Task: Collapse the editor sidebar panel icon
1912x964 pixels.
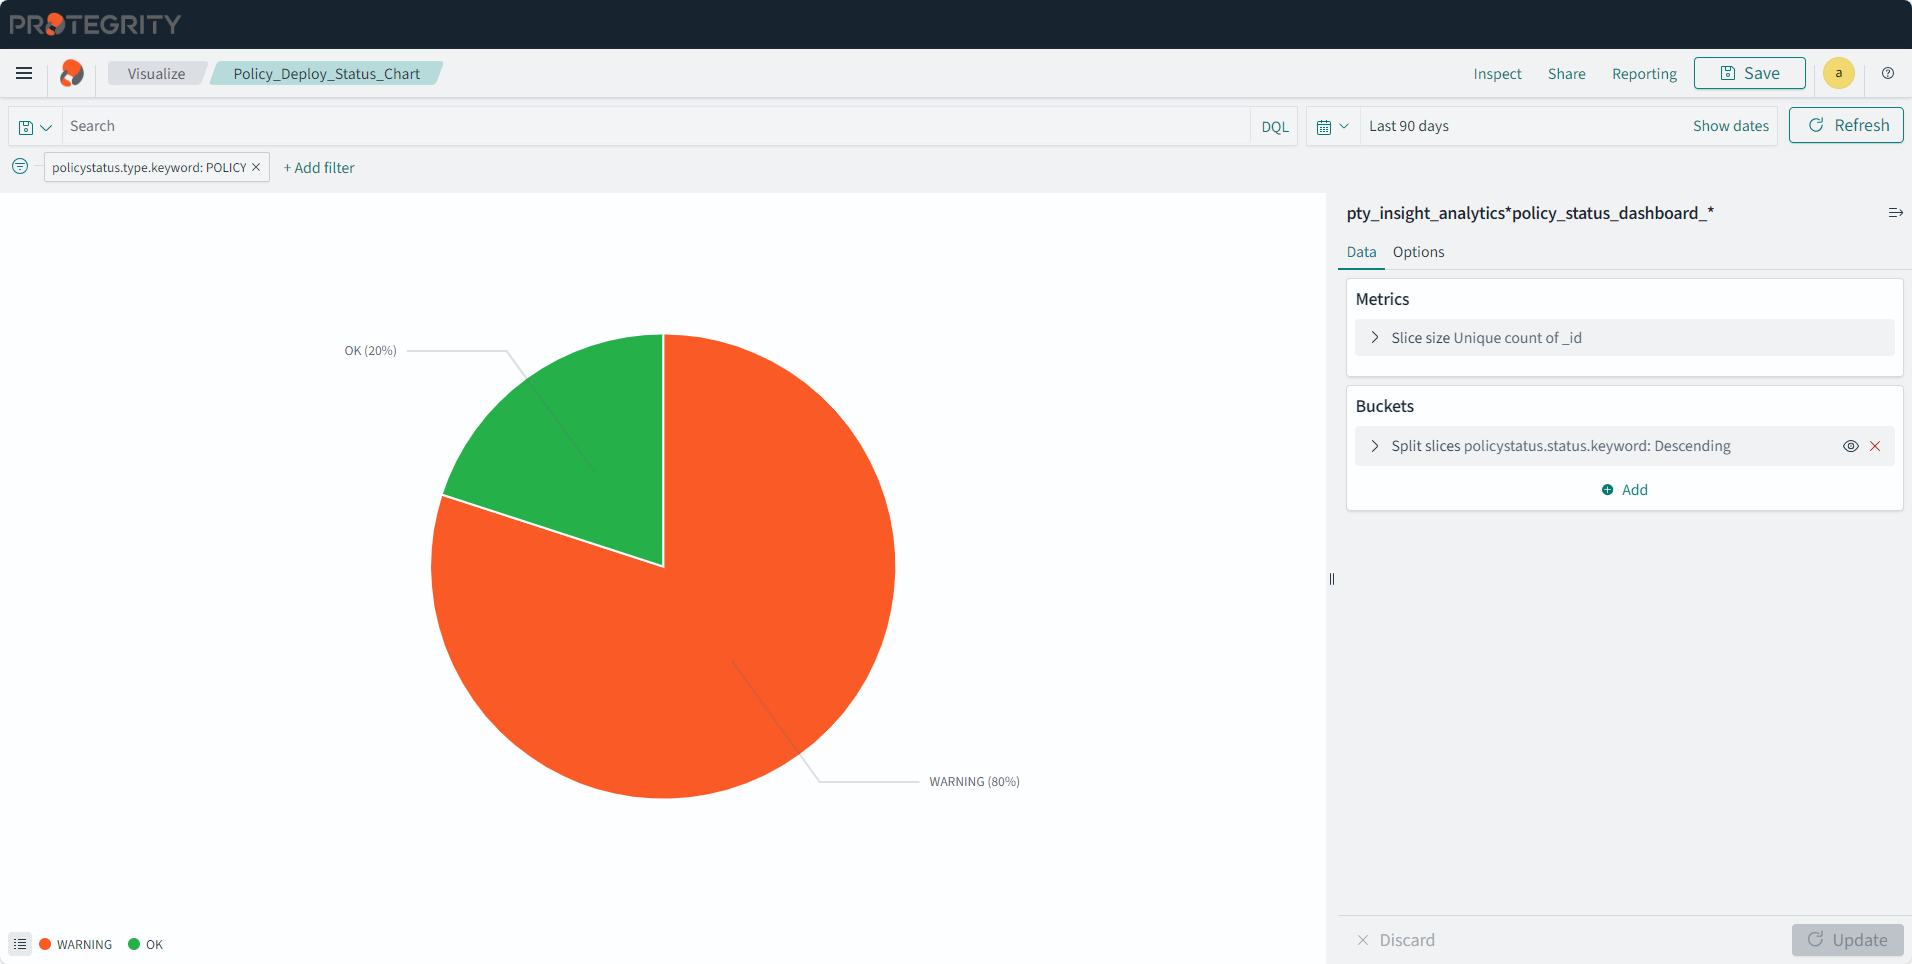Action: click(x=1895, y=213)
